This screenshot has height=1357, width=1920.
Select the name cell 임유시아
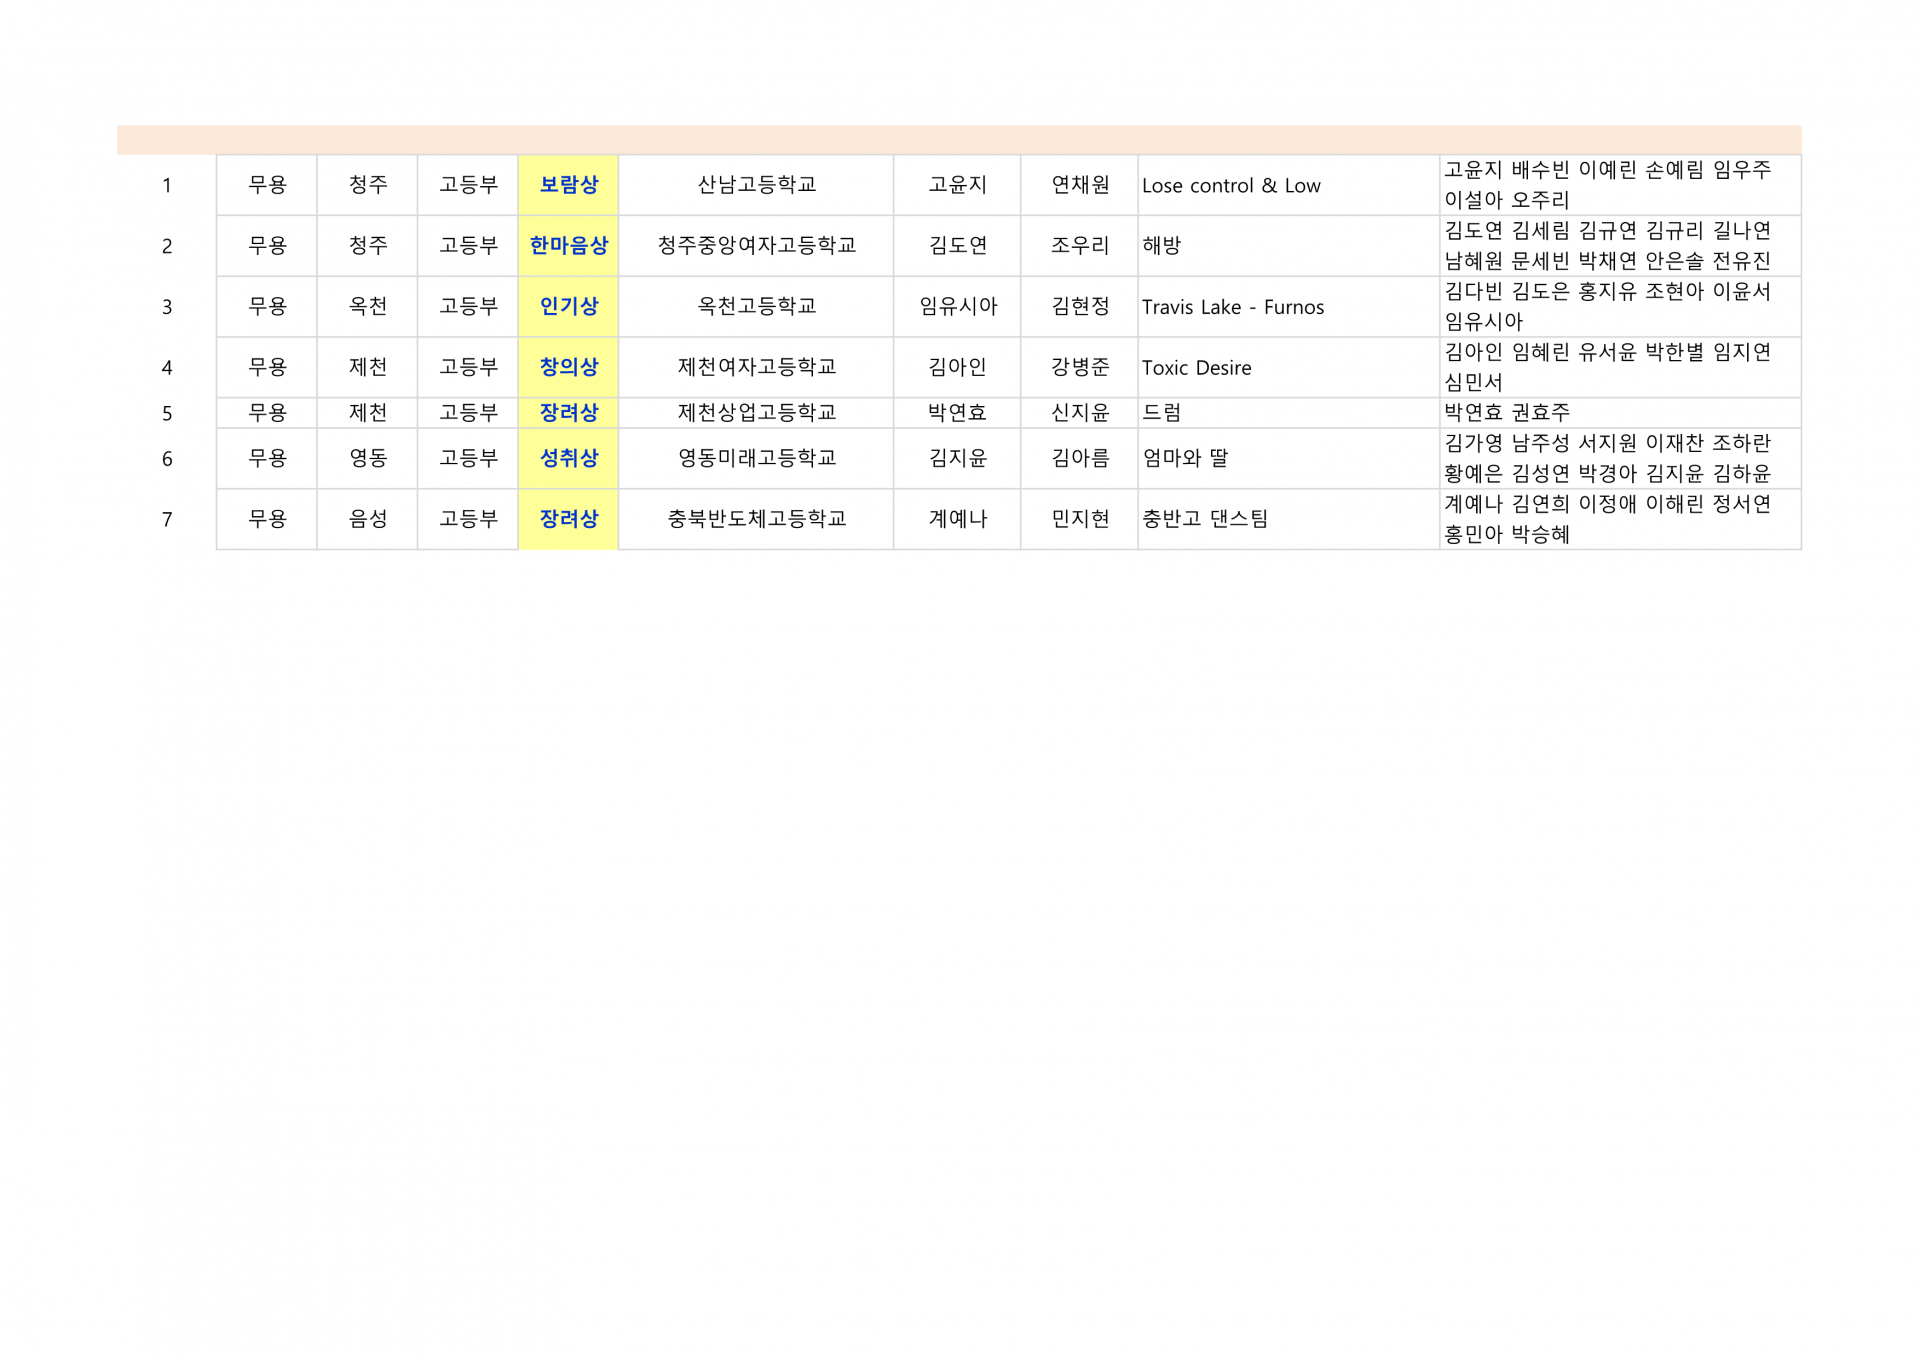coord(957,307)
